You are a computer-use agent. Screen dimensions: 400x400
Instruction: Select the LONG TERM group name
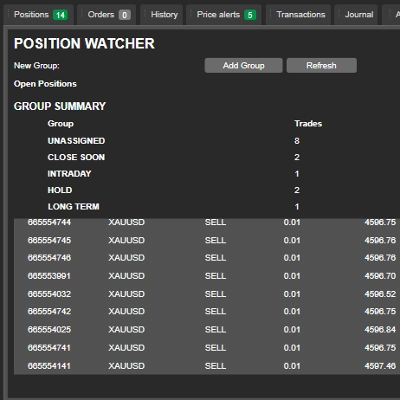point(74,207)
